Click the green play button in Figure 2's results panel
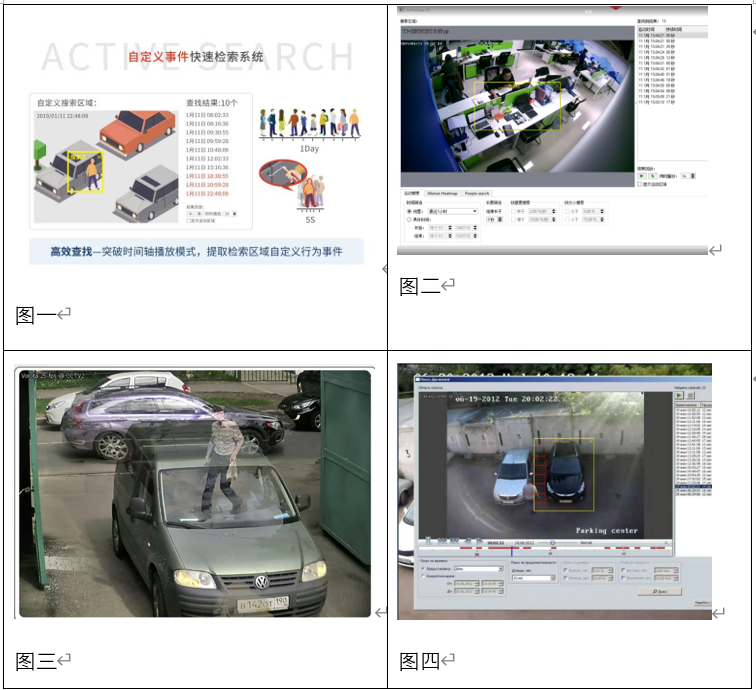 point(641,176)
